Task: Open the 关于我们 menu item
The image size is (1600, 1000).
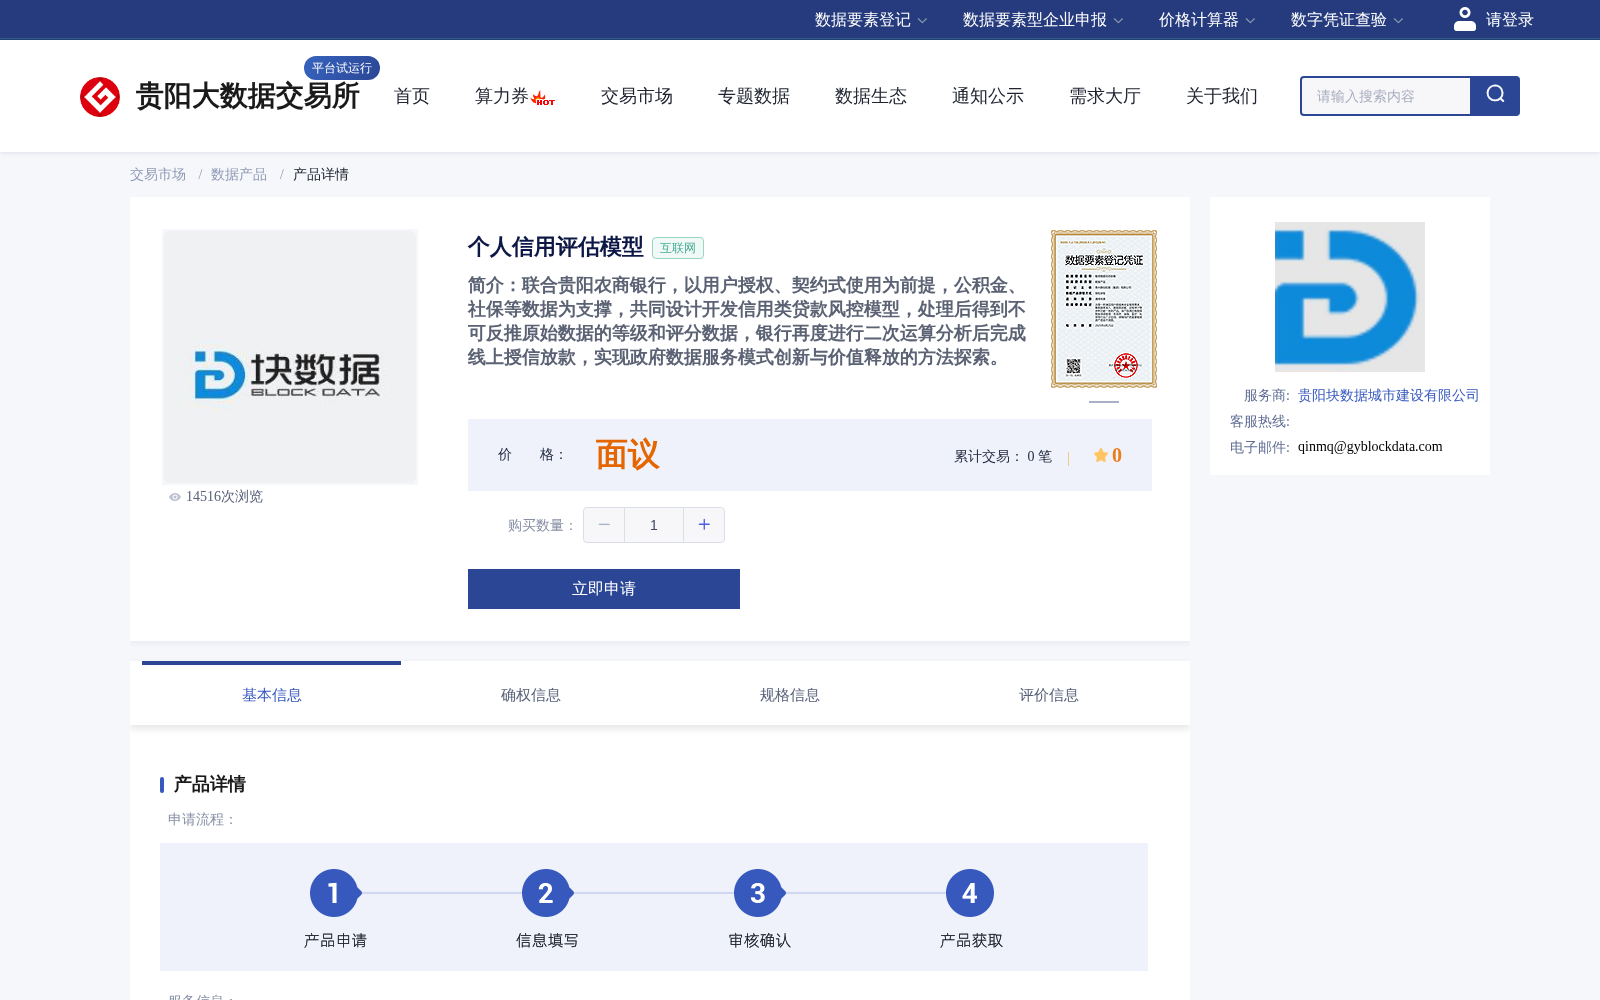Action: (1222, 96)
